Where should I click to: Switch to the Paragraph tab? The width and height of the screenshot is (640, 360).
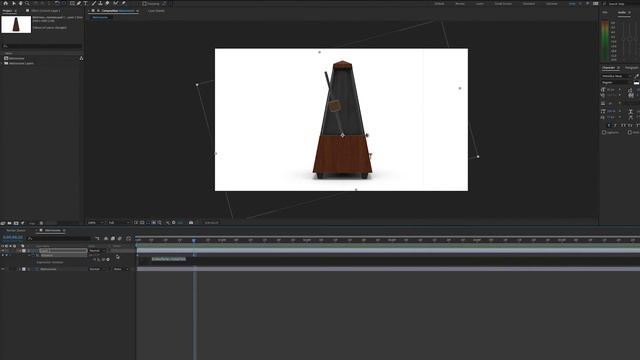[632, 67]
